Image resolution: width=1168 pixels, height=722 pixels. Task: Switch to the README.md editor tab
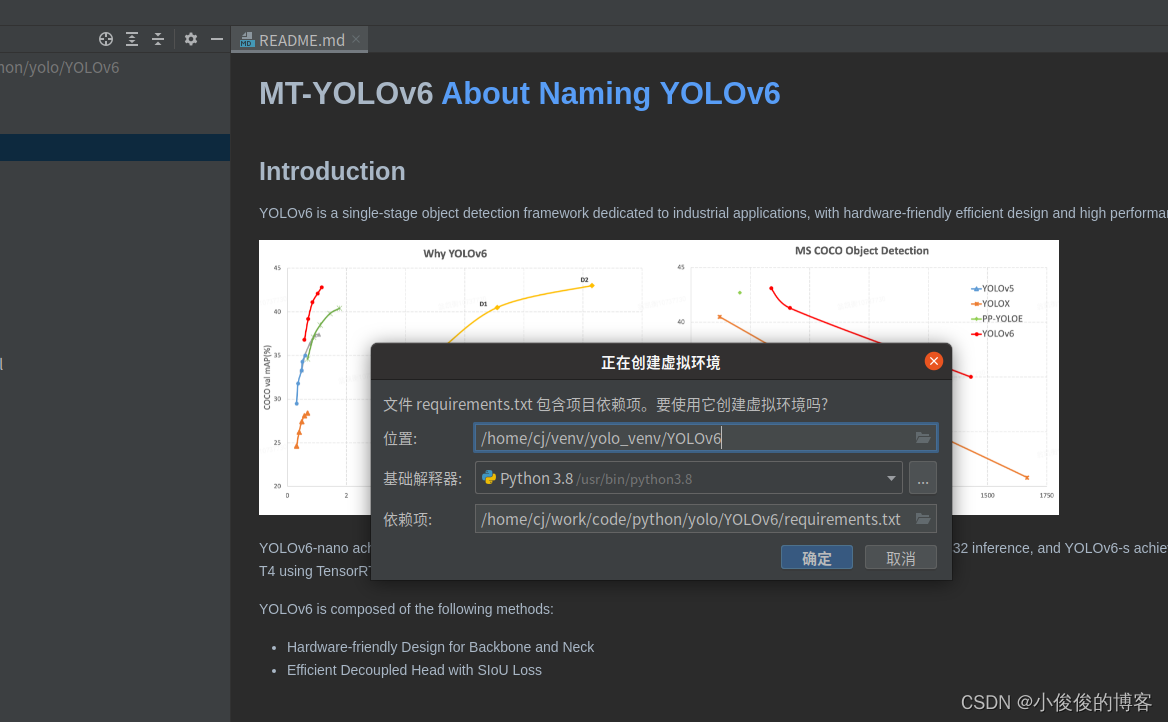[x=300, y=40]
